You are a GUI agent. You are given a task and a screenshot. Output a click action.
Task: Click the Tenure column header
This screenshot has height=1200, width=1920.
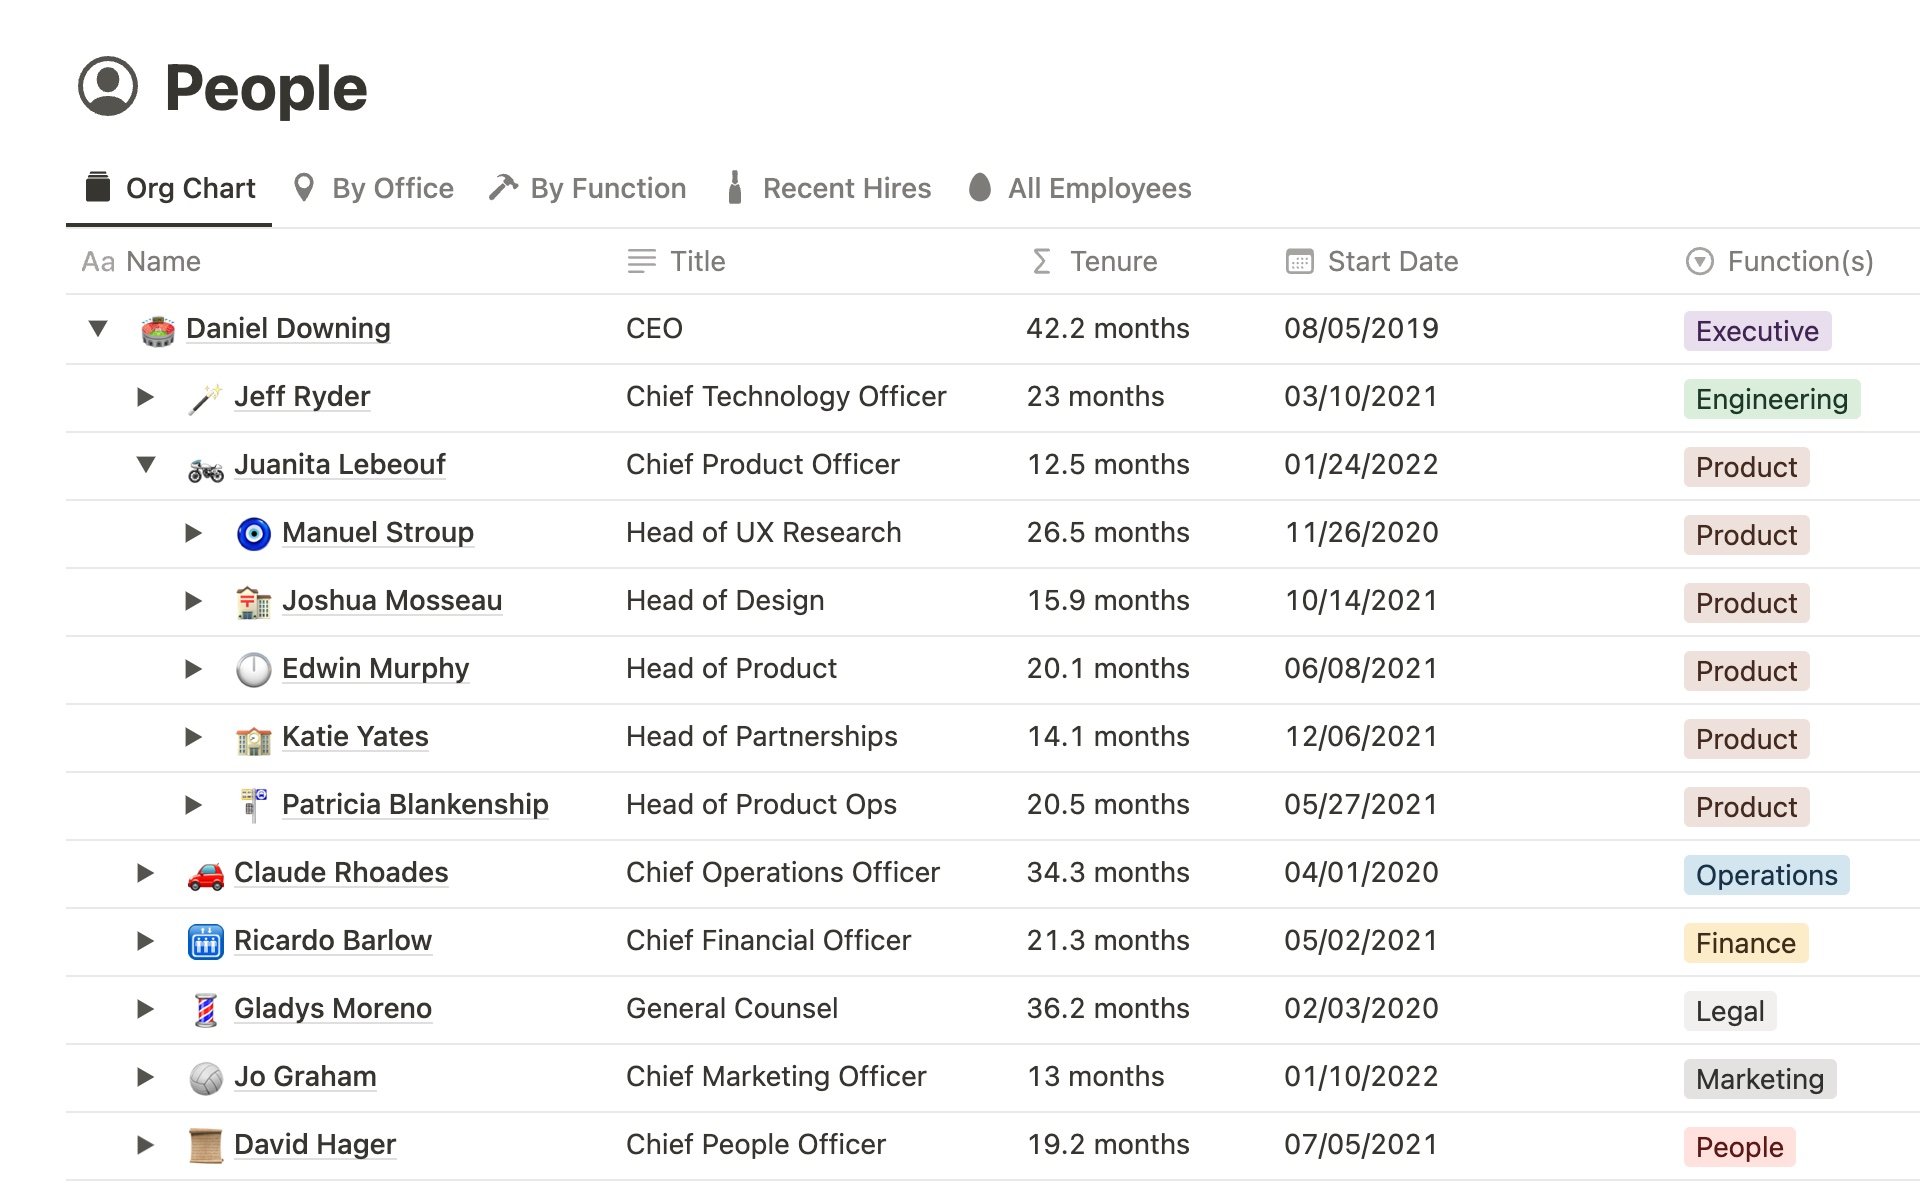1094,262
